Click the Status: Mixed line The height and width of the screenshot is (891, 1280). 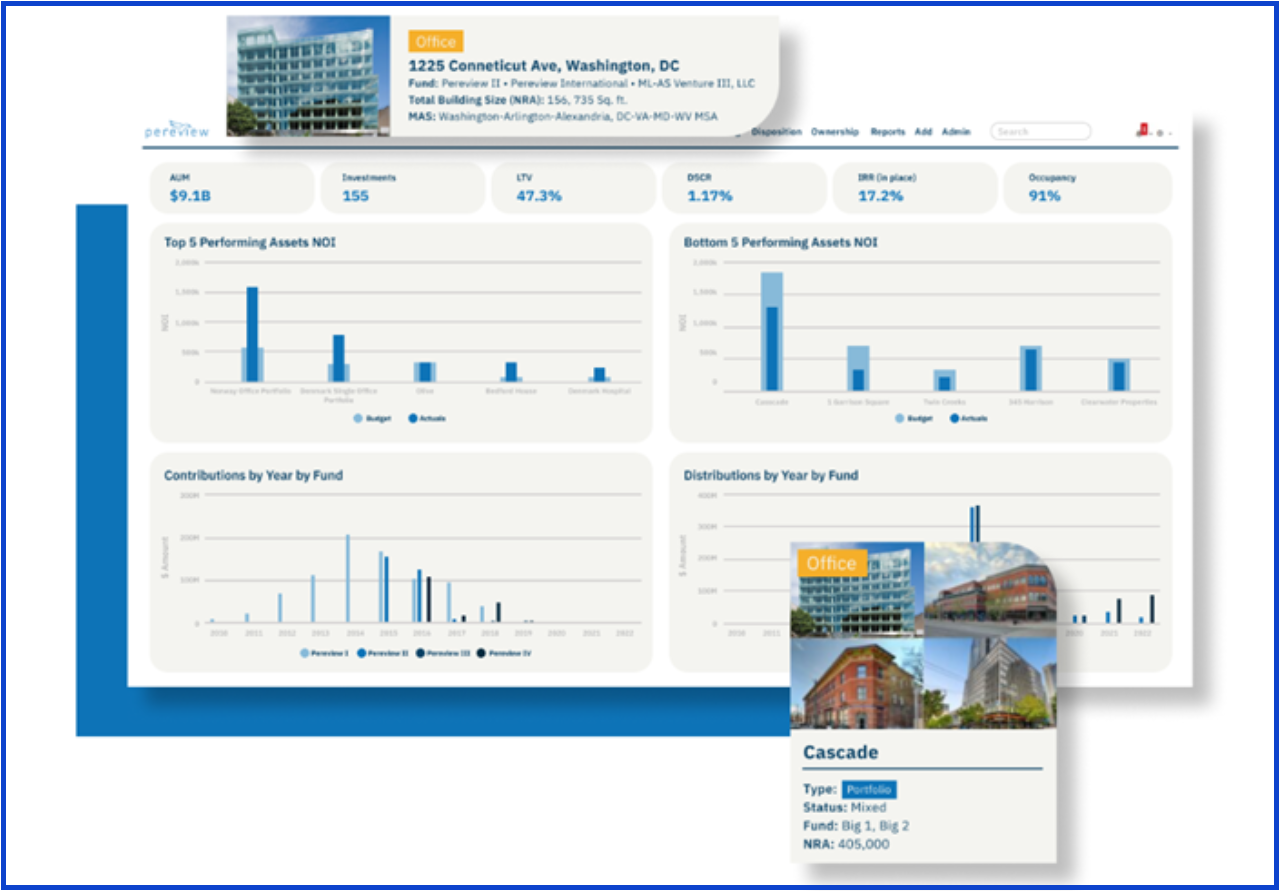tap(844, 807)
